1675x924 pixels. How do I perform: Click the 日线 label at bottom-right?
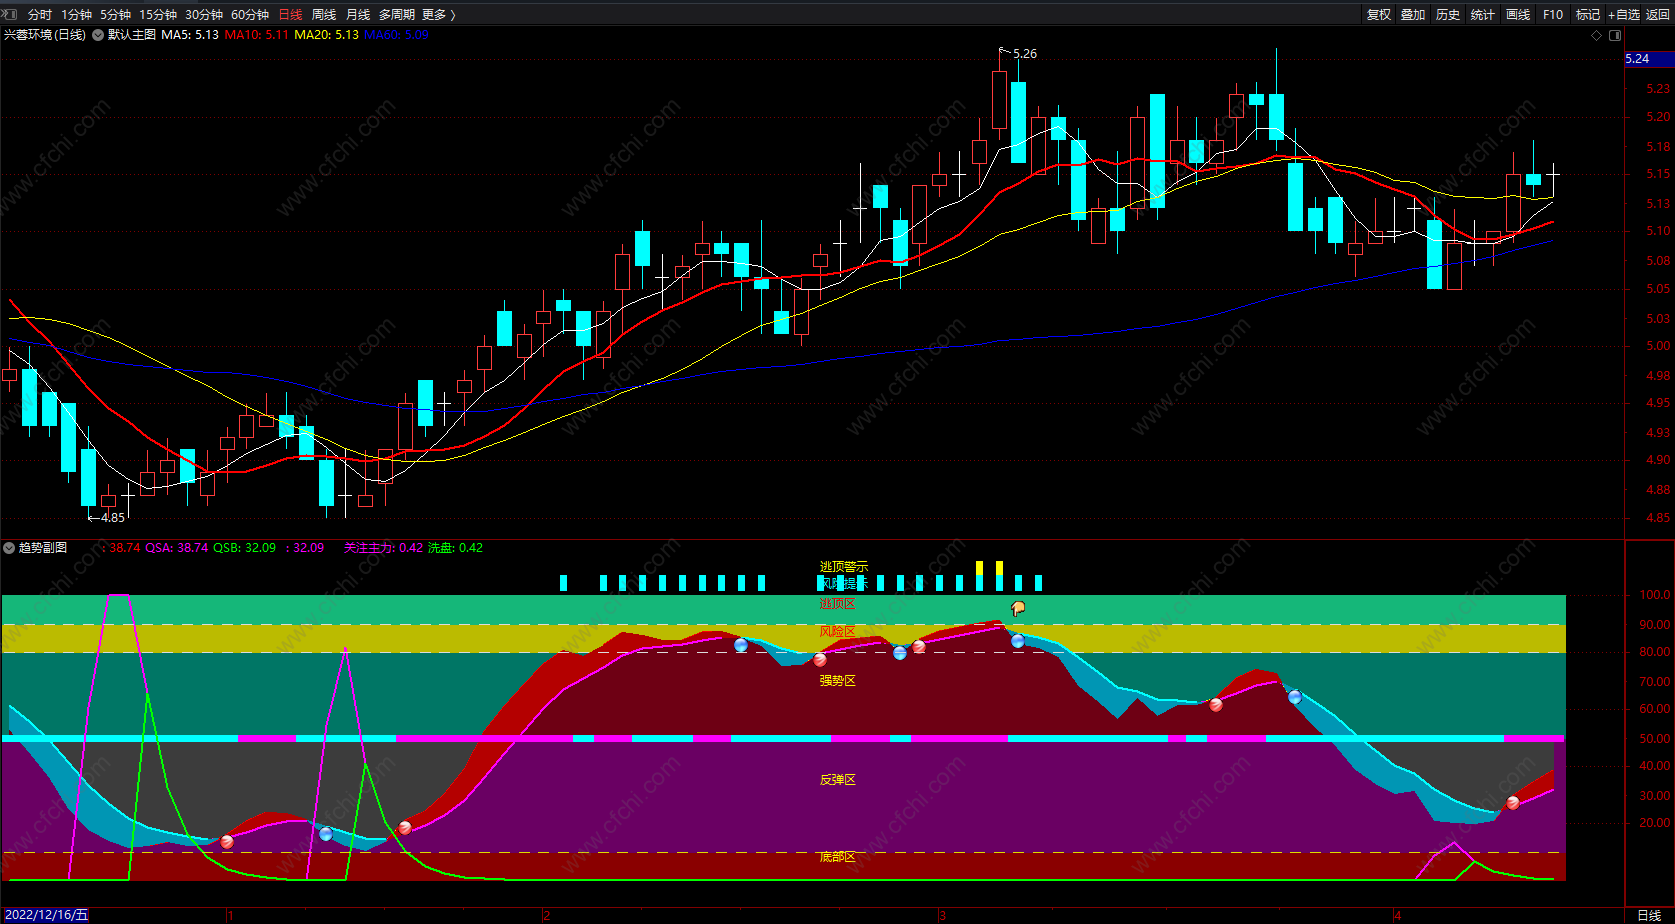[x=1649, y=915]
